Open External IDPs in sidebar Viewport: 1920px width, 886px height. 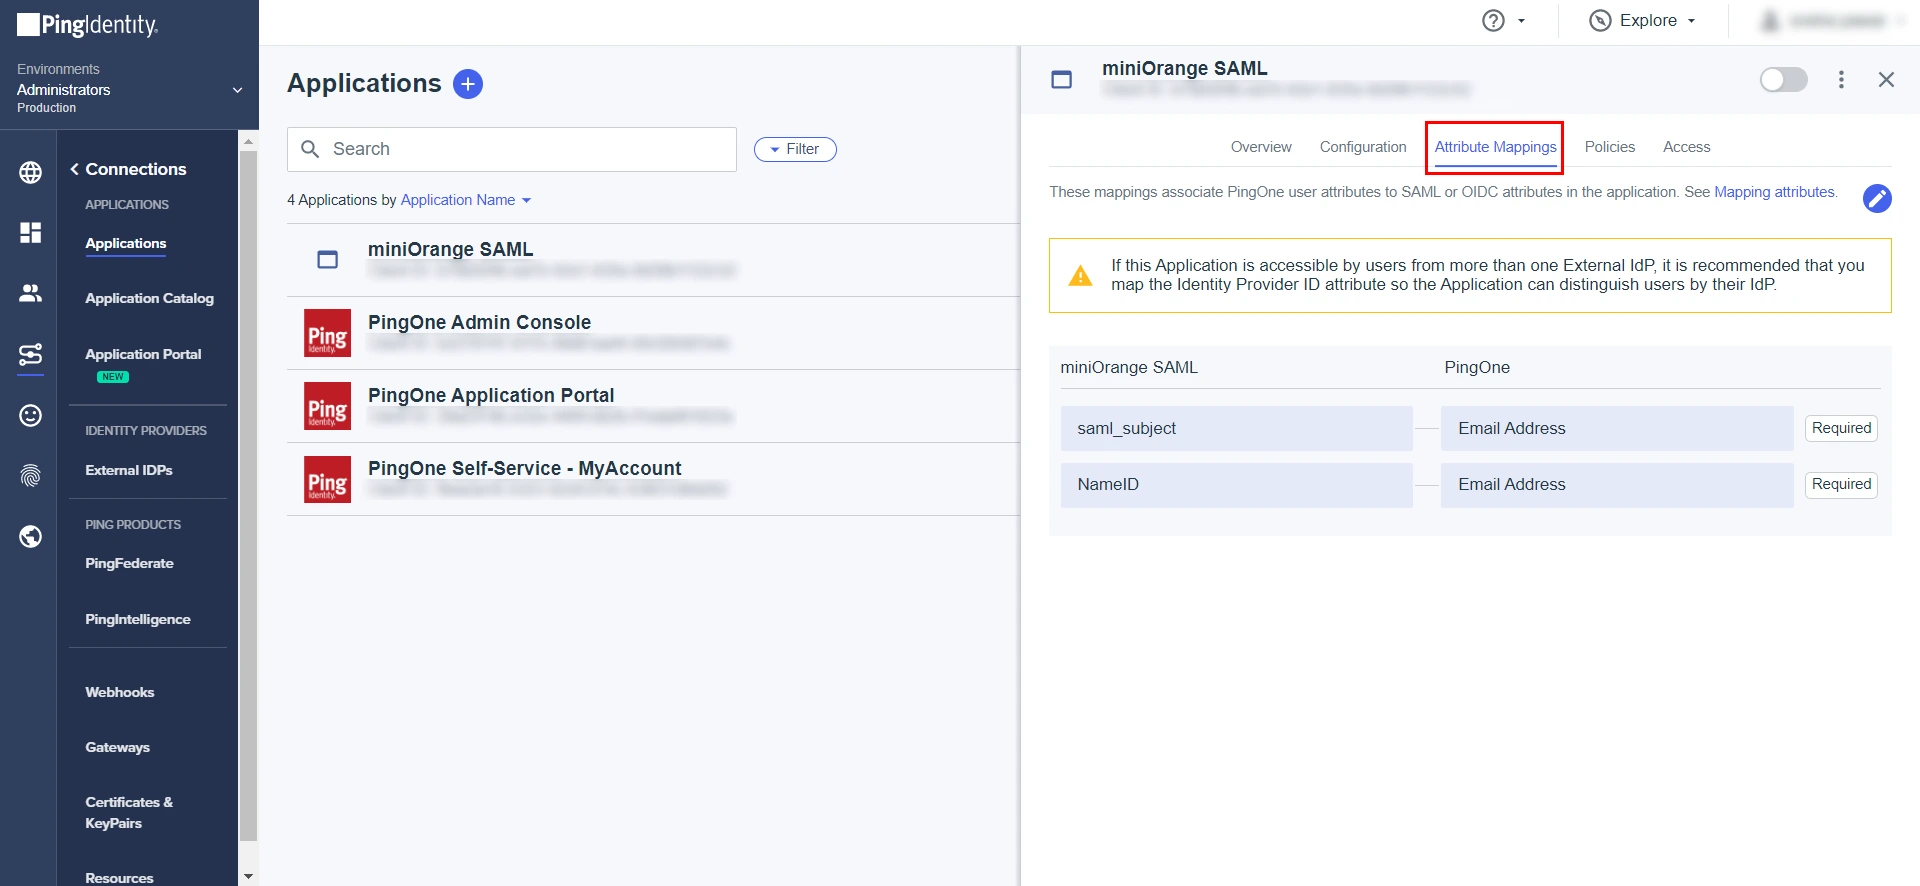coord(129,471)
